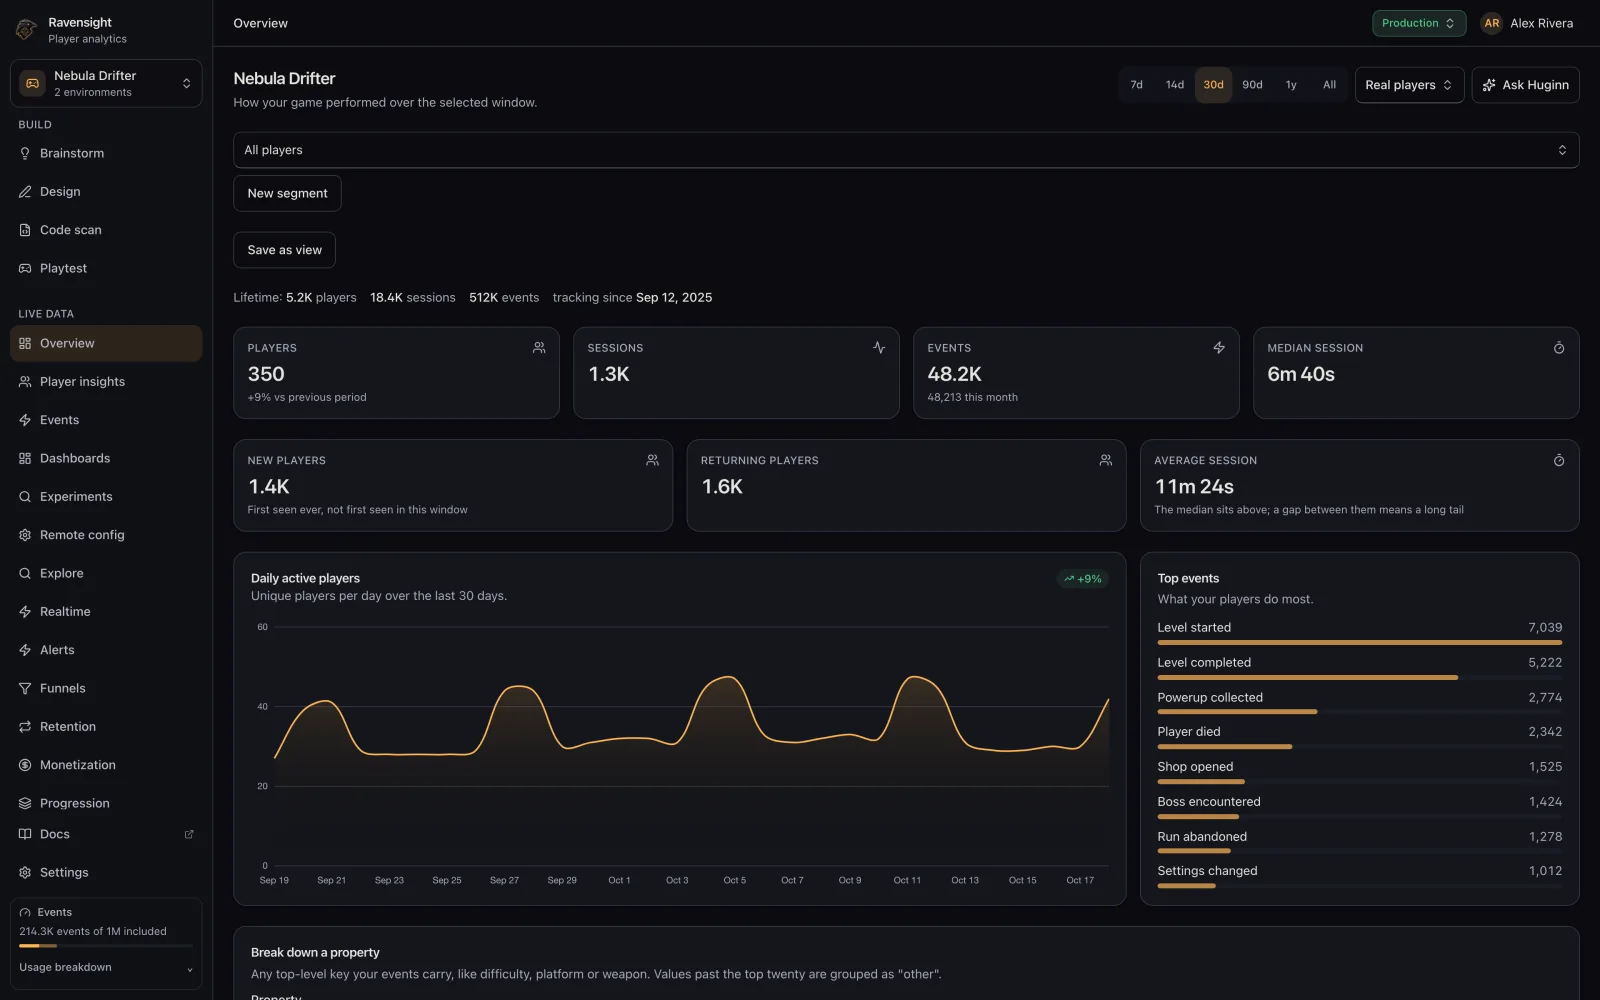1600x1000 pixels.
Task: Click the Brainstorm lightbulb icon in sidebar
Action: coord(25,153)
